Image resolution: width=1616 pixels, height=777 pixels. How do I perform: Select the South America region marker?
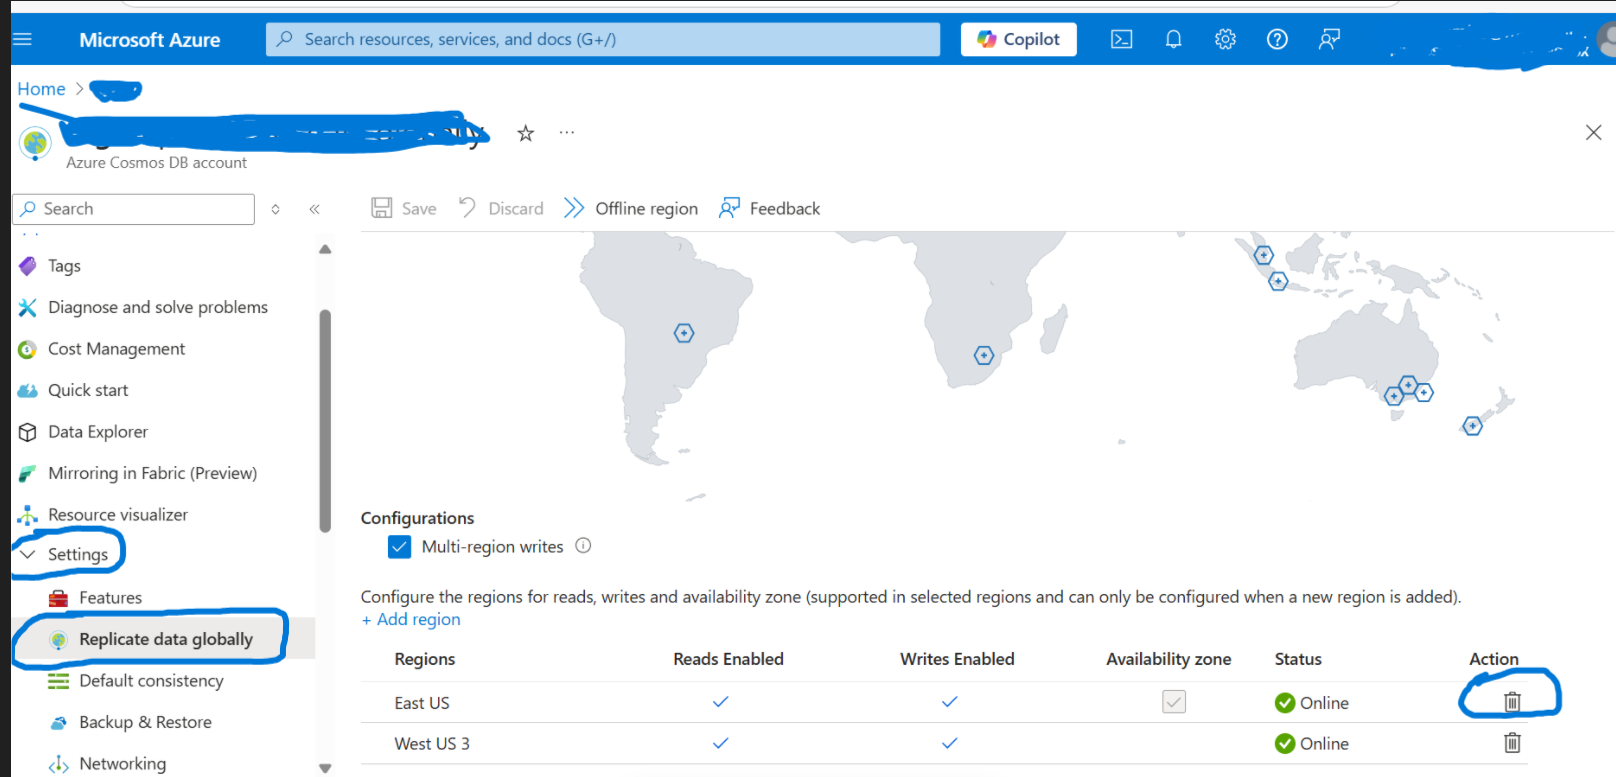point(684,333)
